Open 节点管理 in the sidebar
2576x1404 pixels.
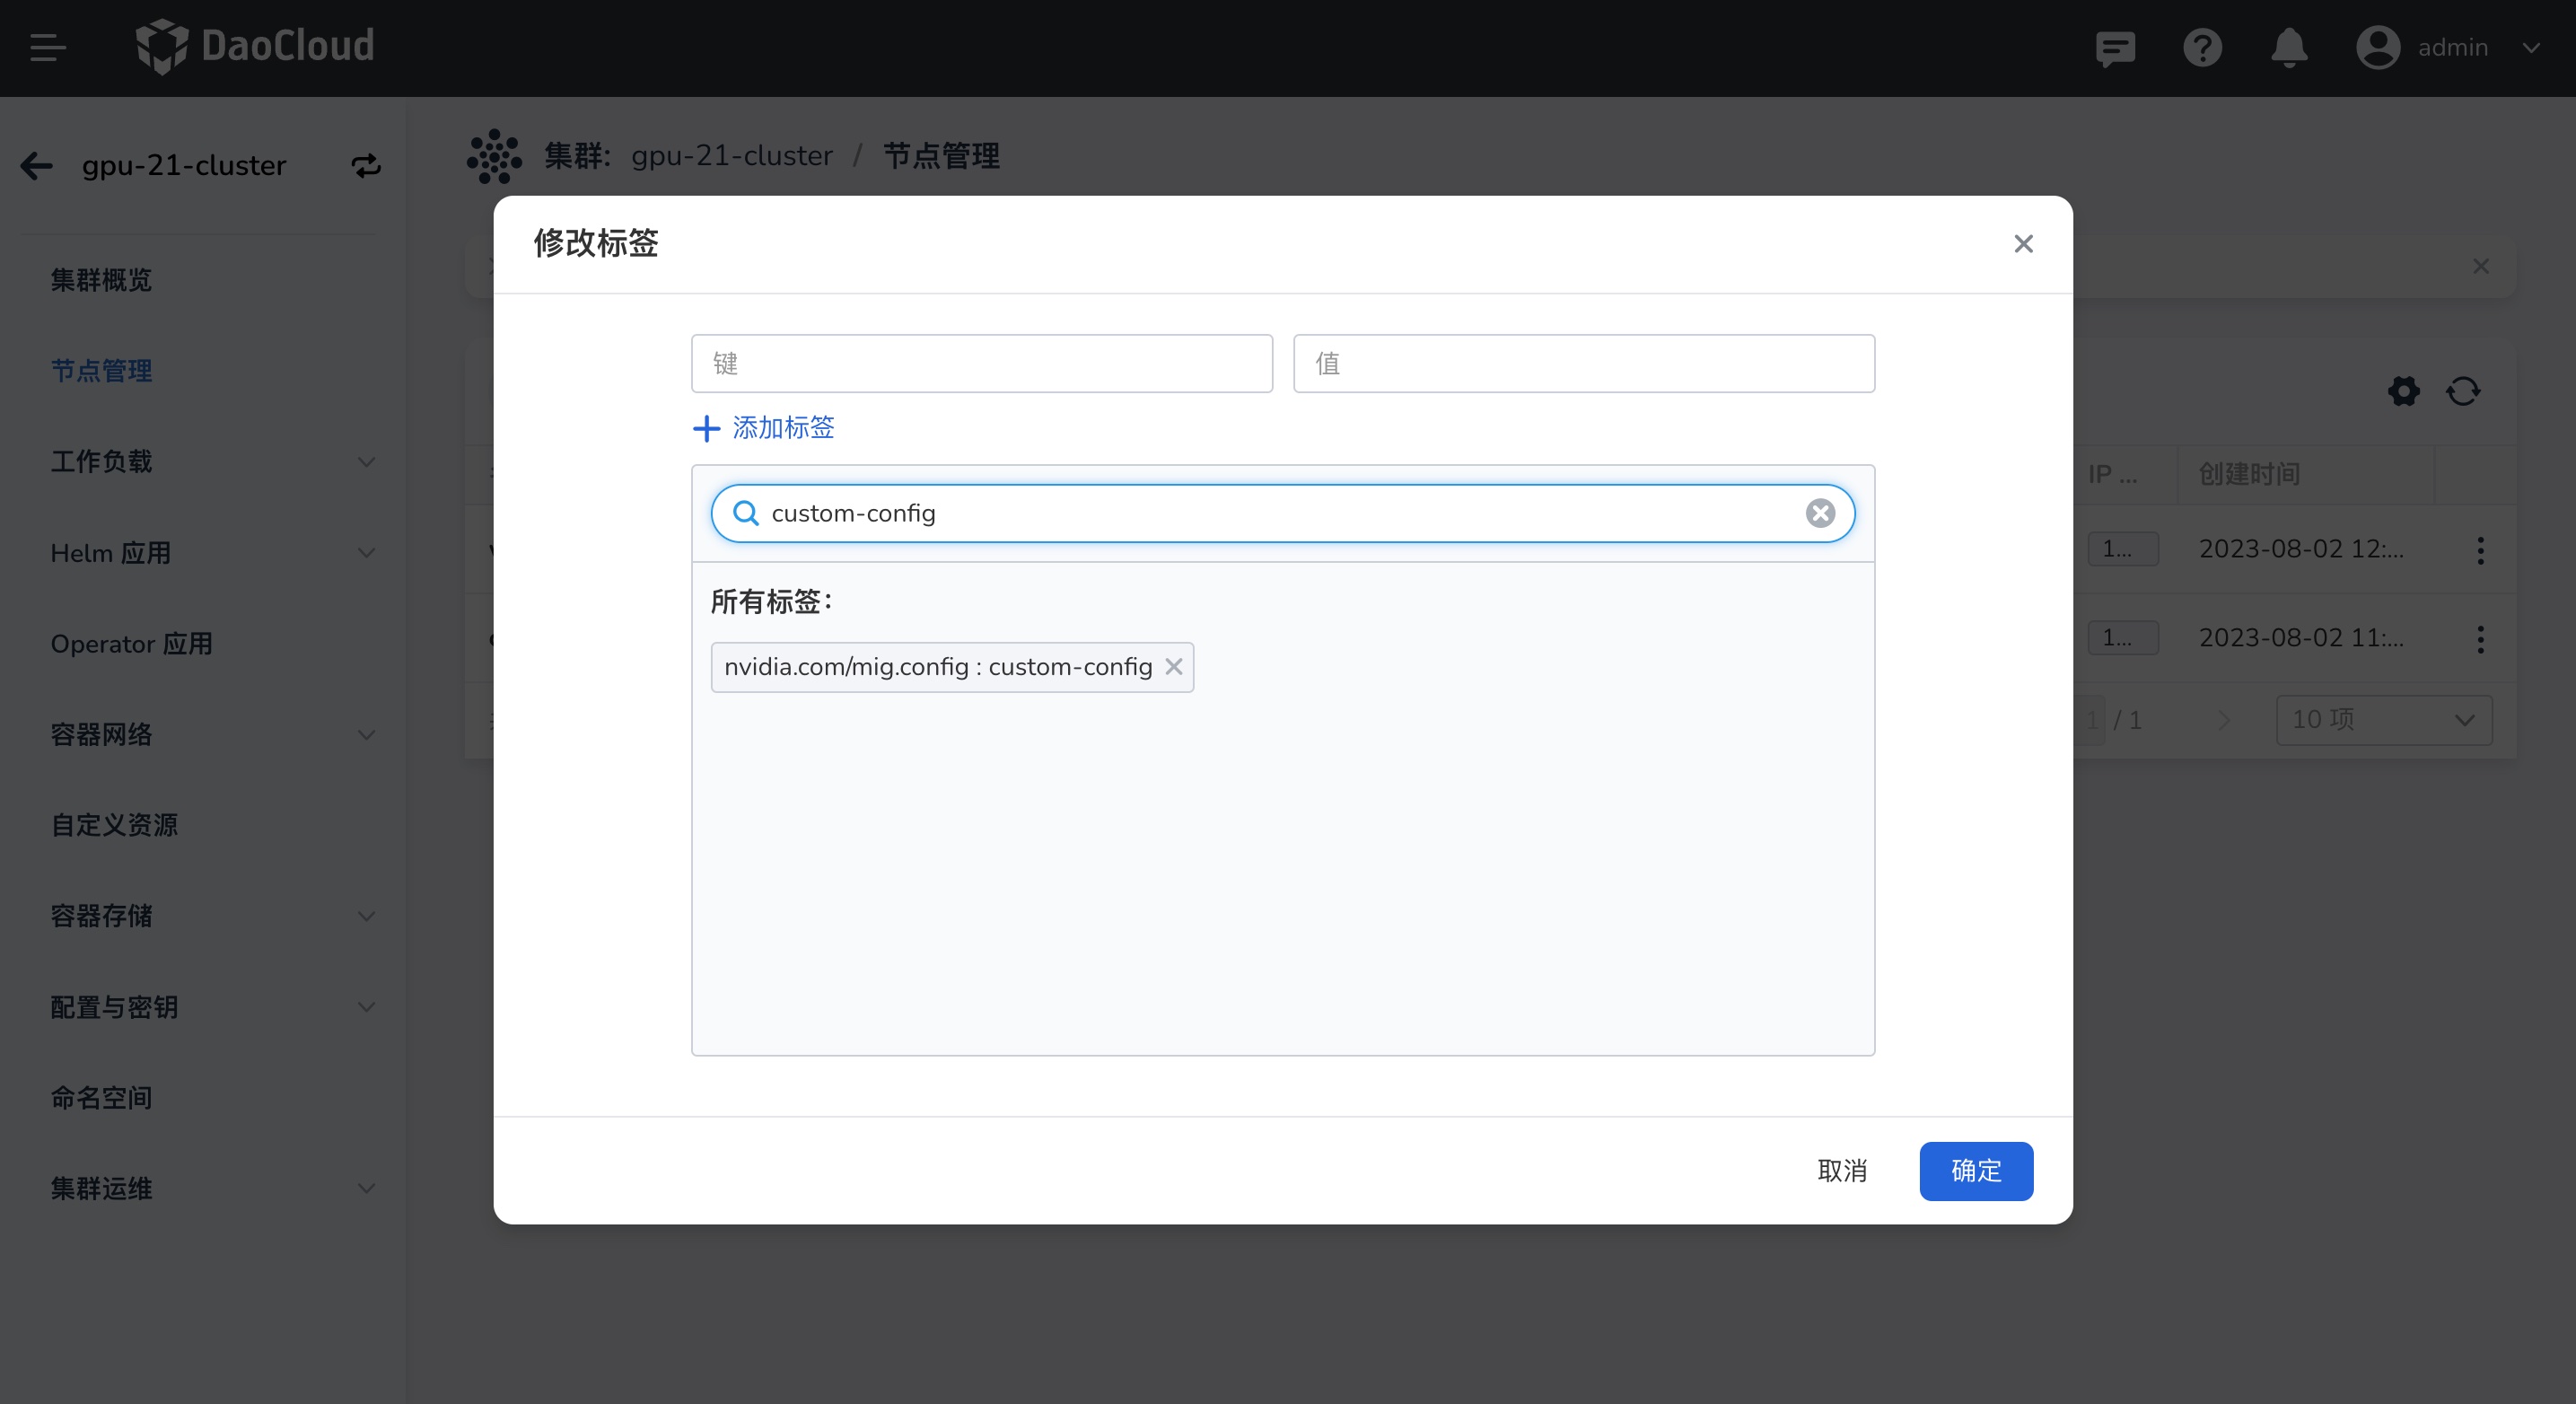[x=101, y=371]
